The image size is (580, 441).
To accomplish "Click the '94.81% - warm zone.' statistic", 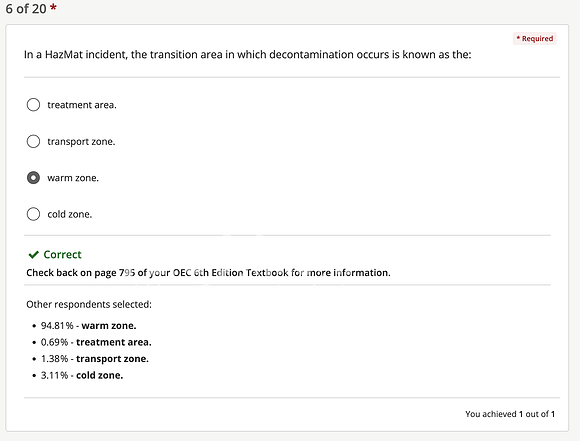I will pos(88,326).
